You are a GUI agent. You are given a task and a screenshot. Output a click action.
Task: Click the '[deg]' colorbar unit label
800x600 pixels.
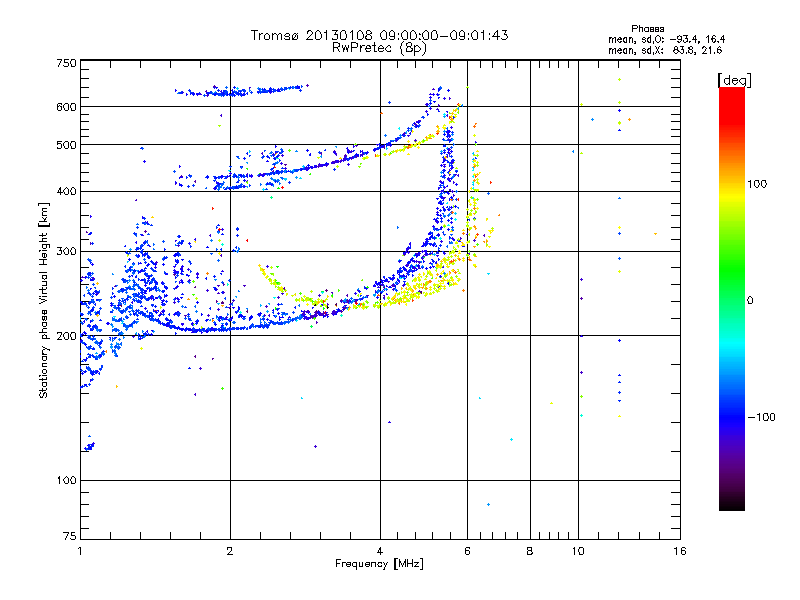pyautogui.click(x=734, y=80)
